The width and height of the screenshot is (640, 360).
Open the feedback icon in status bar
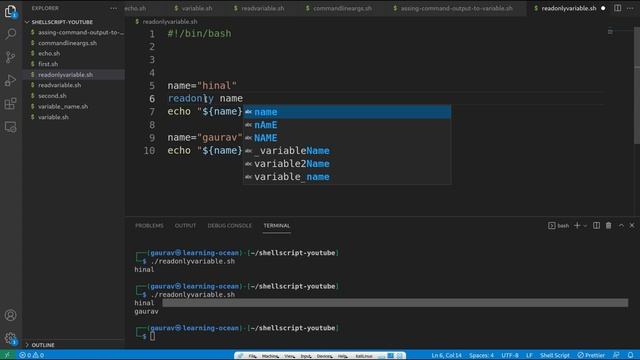coord(616,355)
